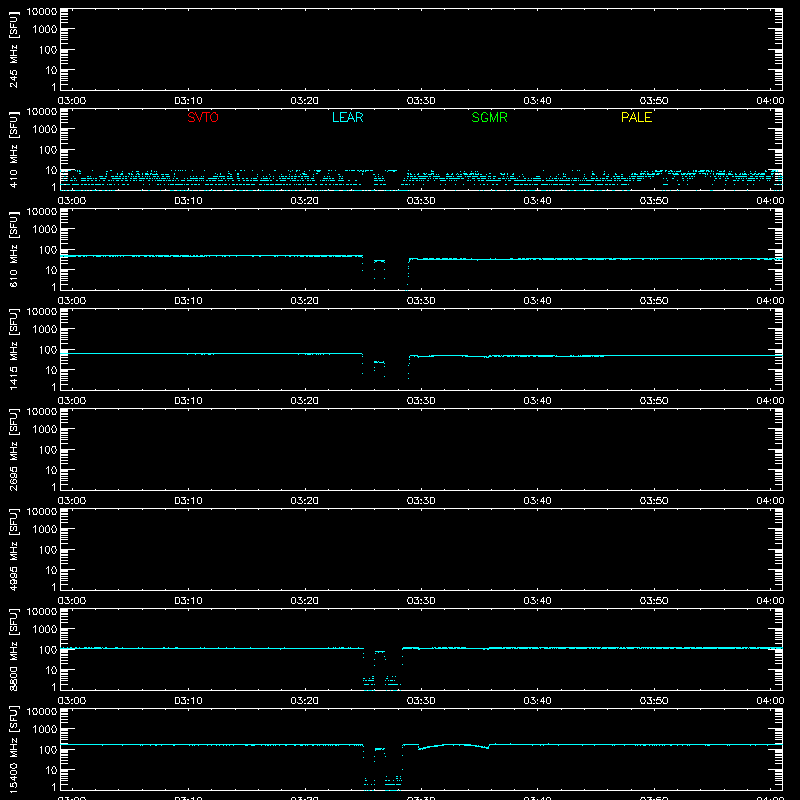The height and width of the screenshot is (800, 800).
Task: Click the yellow PALE station label
Action: pos(636,117)
